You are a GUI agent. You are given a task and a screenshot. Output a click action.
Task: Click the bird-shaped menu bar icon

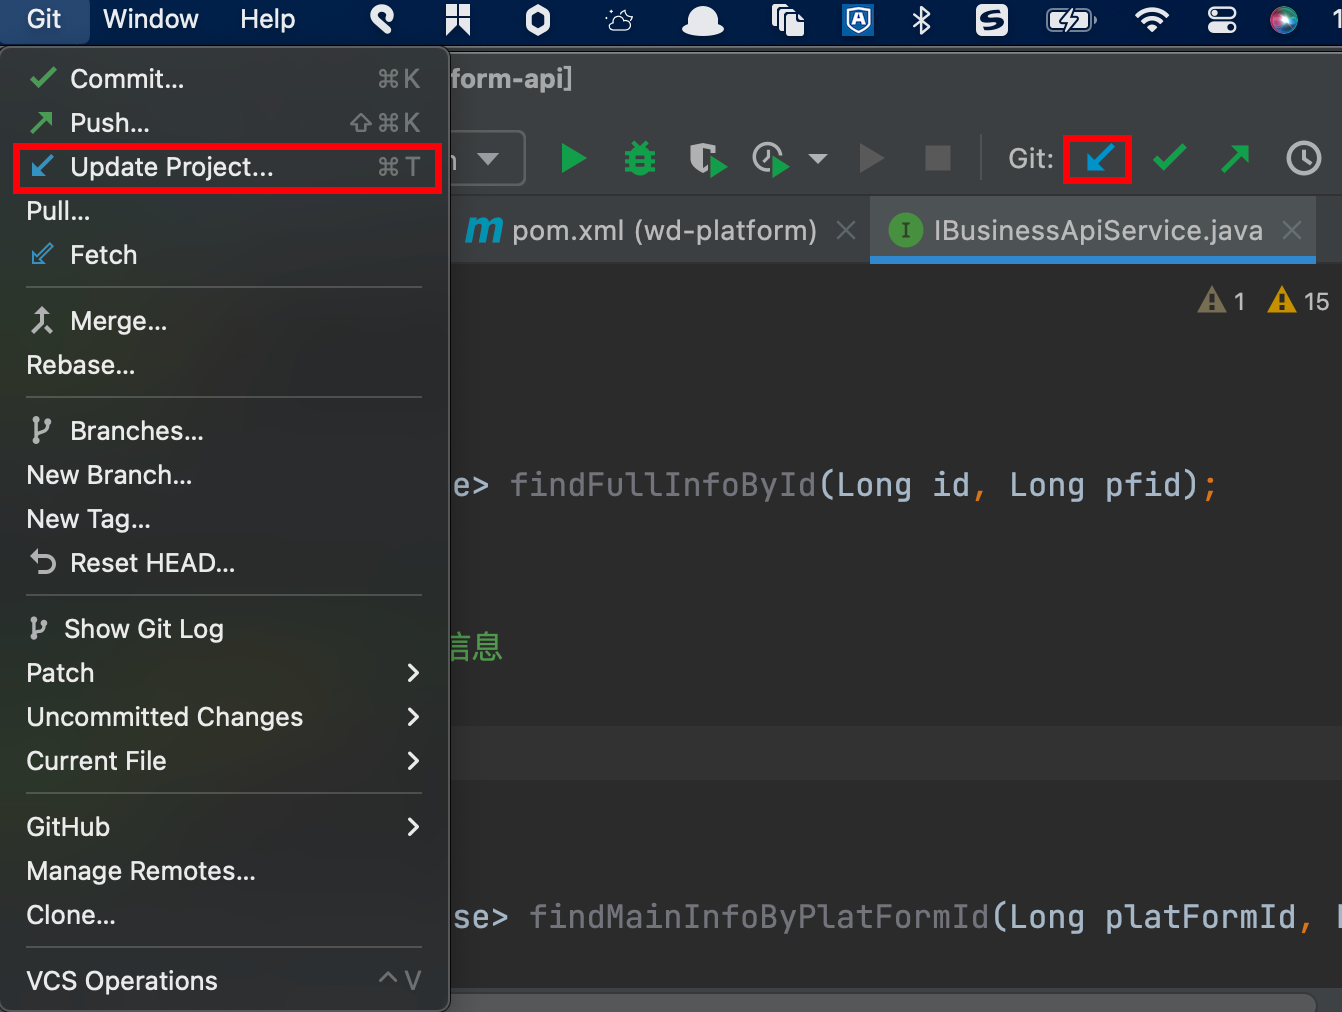(x=382, y=20)
